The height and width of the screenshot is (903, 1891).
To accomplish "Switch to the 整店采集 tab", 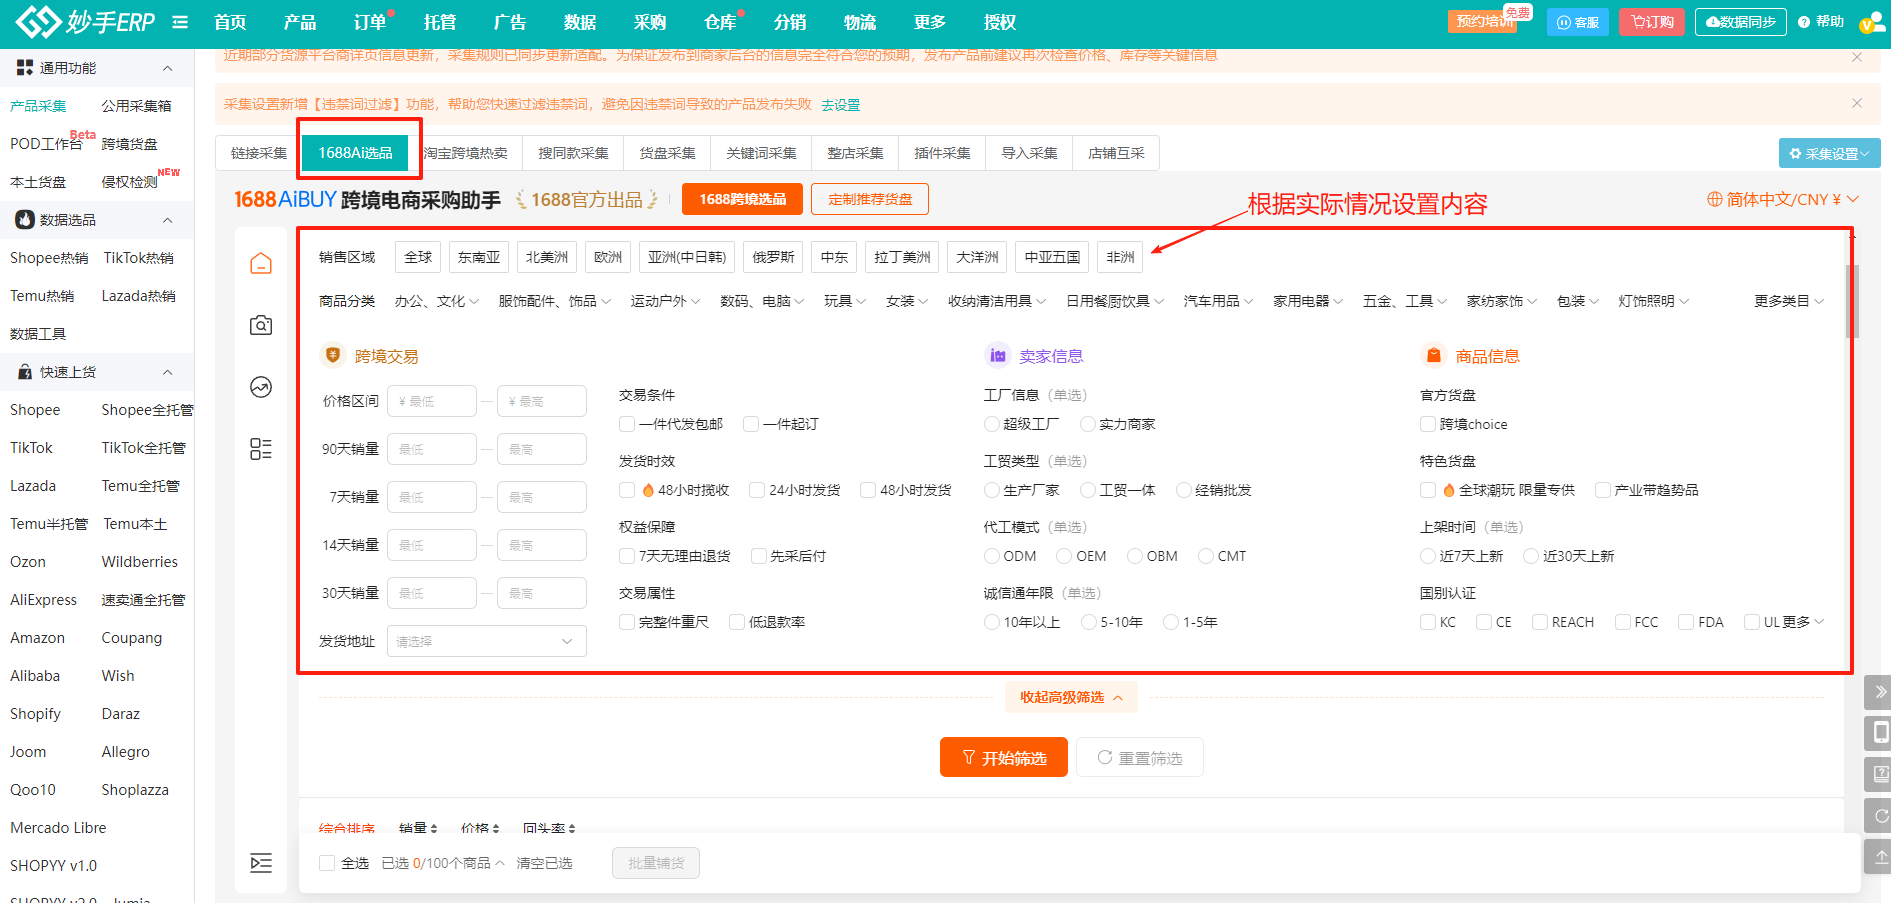I will click(x=855, y=152).
